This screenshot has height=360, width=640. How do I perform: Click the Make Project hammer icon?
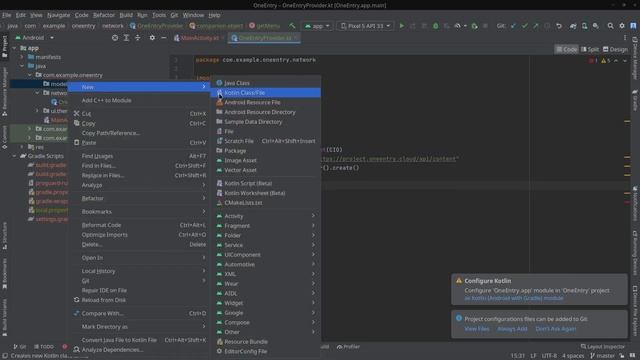pos(292,26)
